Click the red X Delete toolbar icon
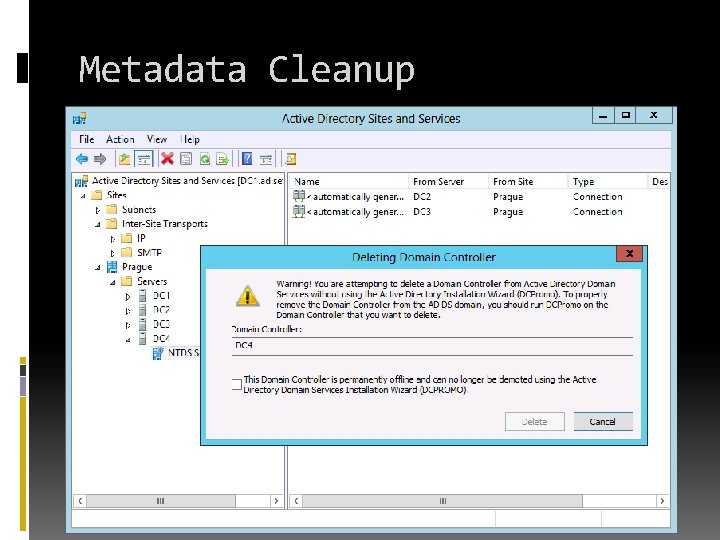 [x=167, y=159]
